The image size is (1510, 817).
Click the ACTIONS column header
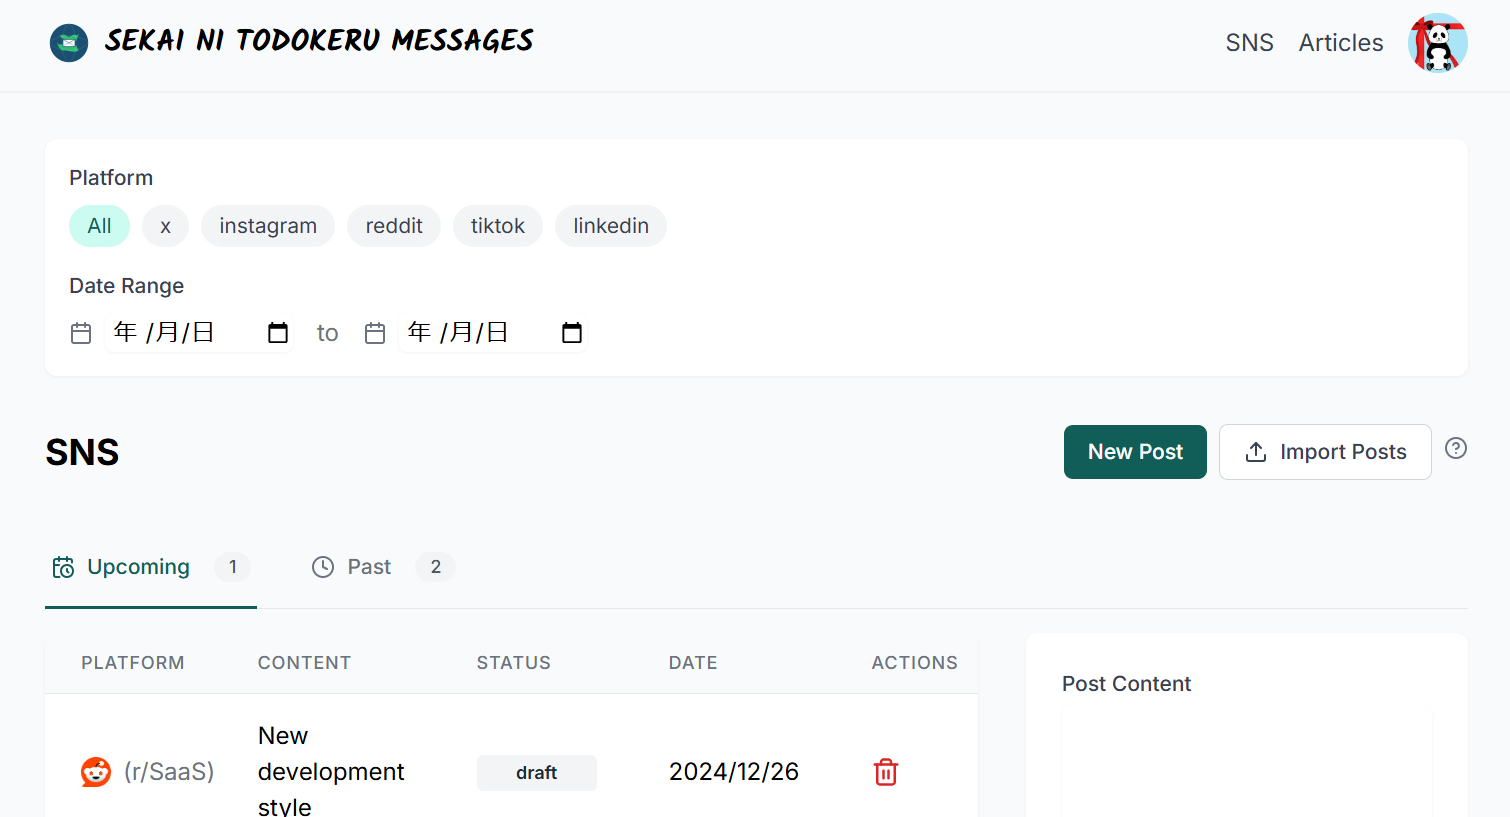[x=915, y=663]
